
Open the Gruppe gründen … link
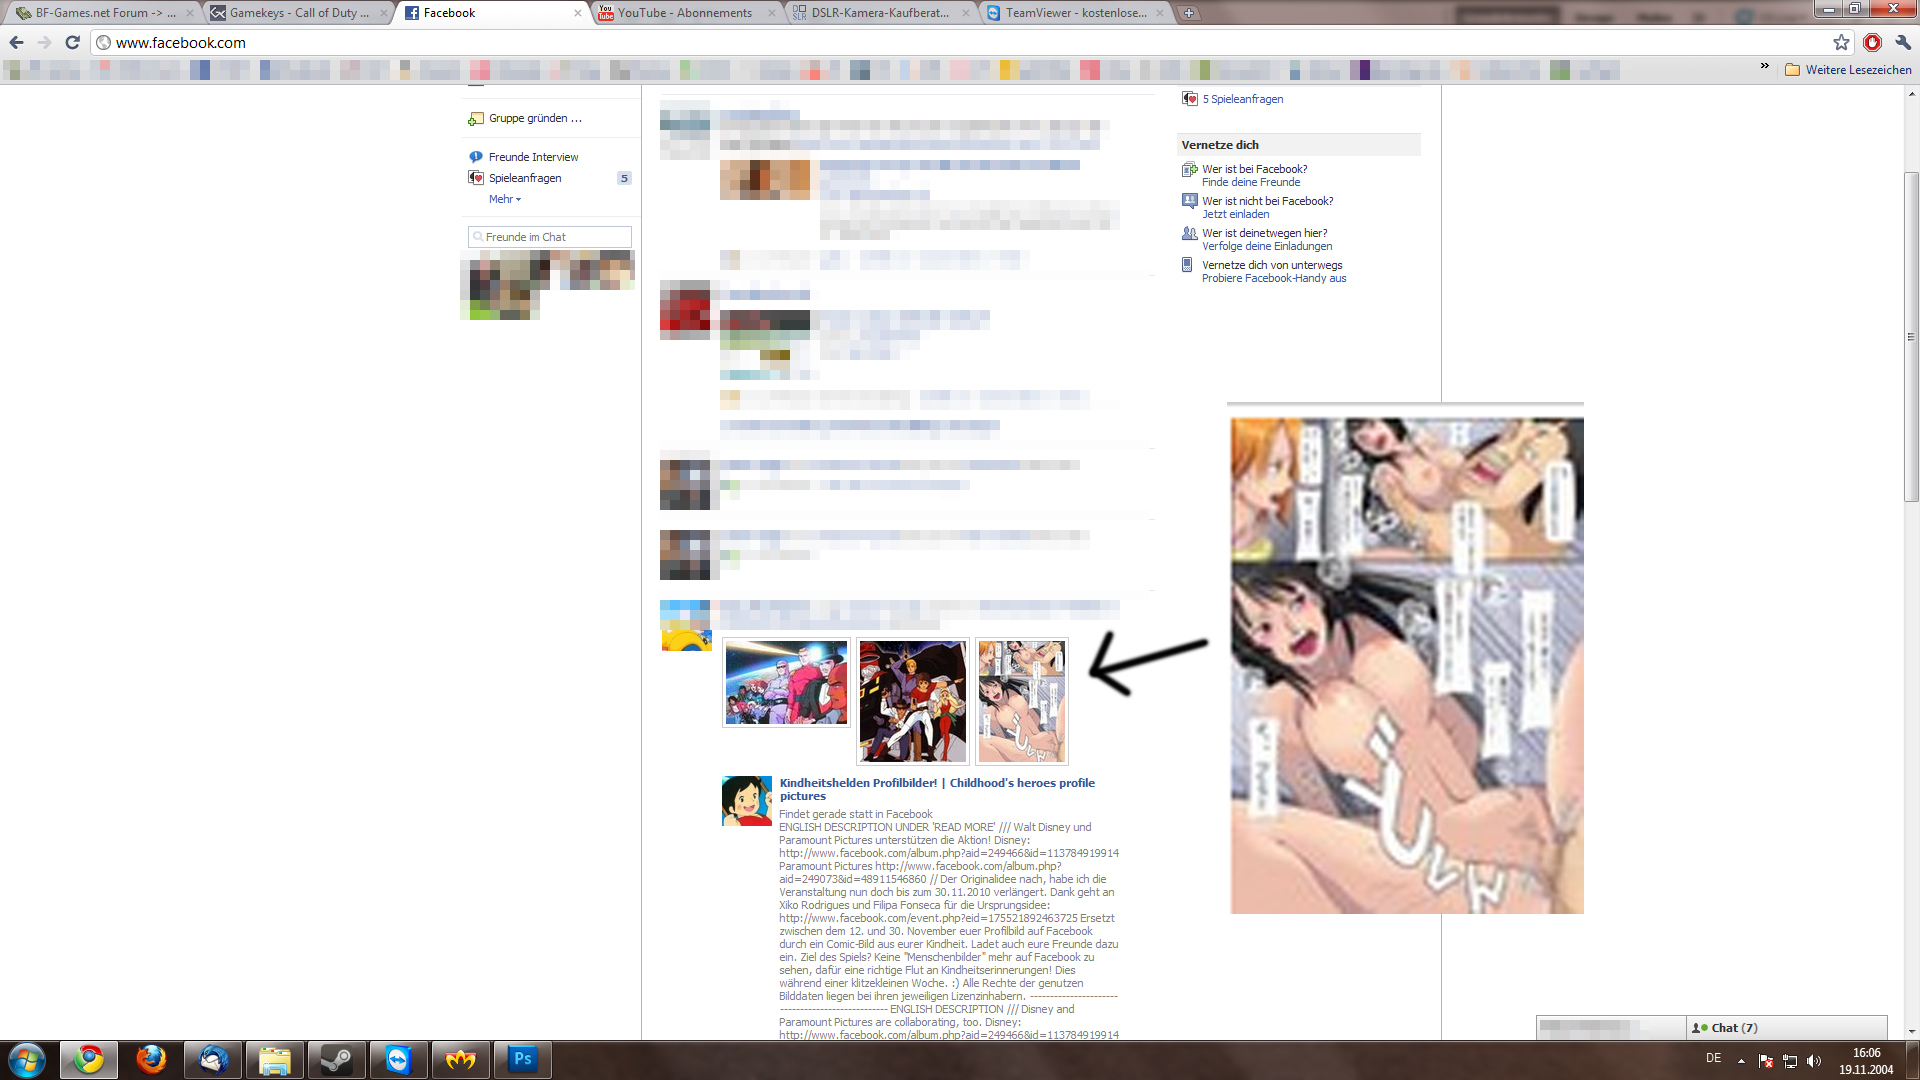pos(535,118)
